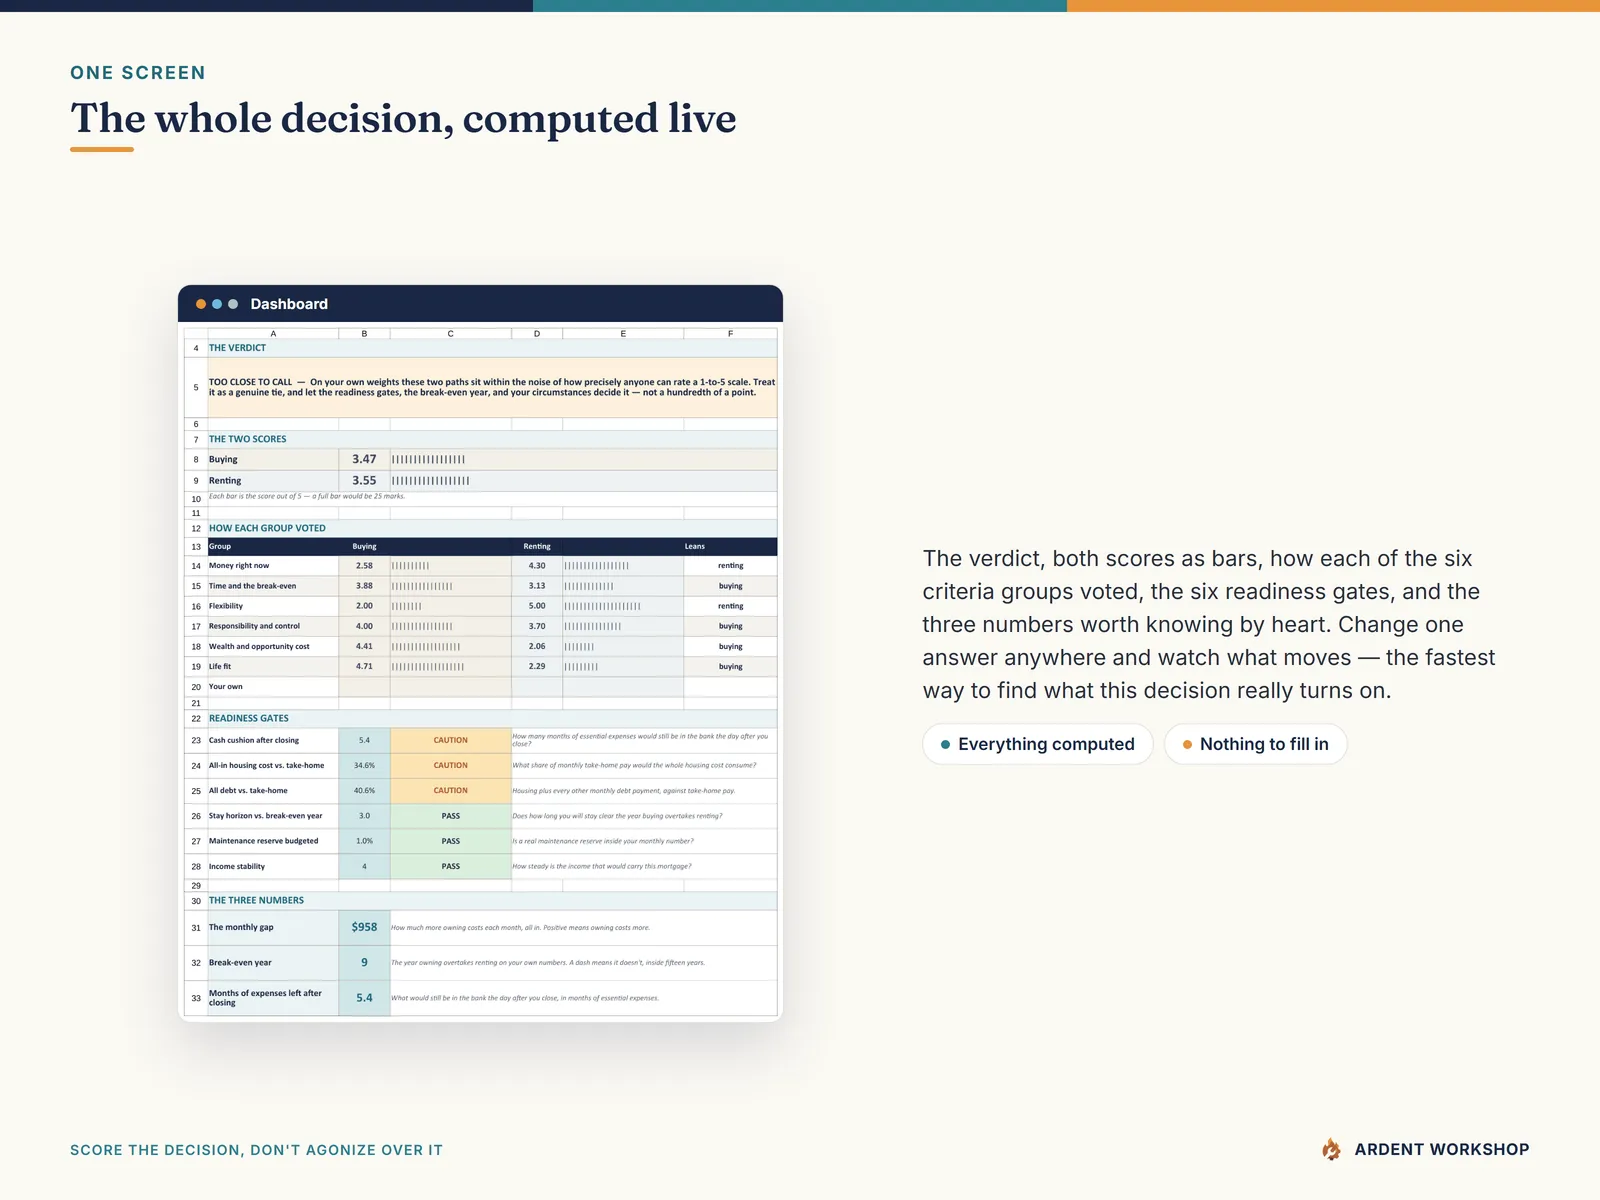Click the Renting score value 3.55
The height and width of the screenshot is (1200, 1600).
(364, 480)
